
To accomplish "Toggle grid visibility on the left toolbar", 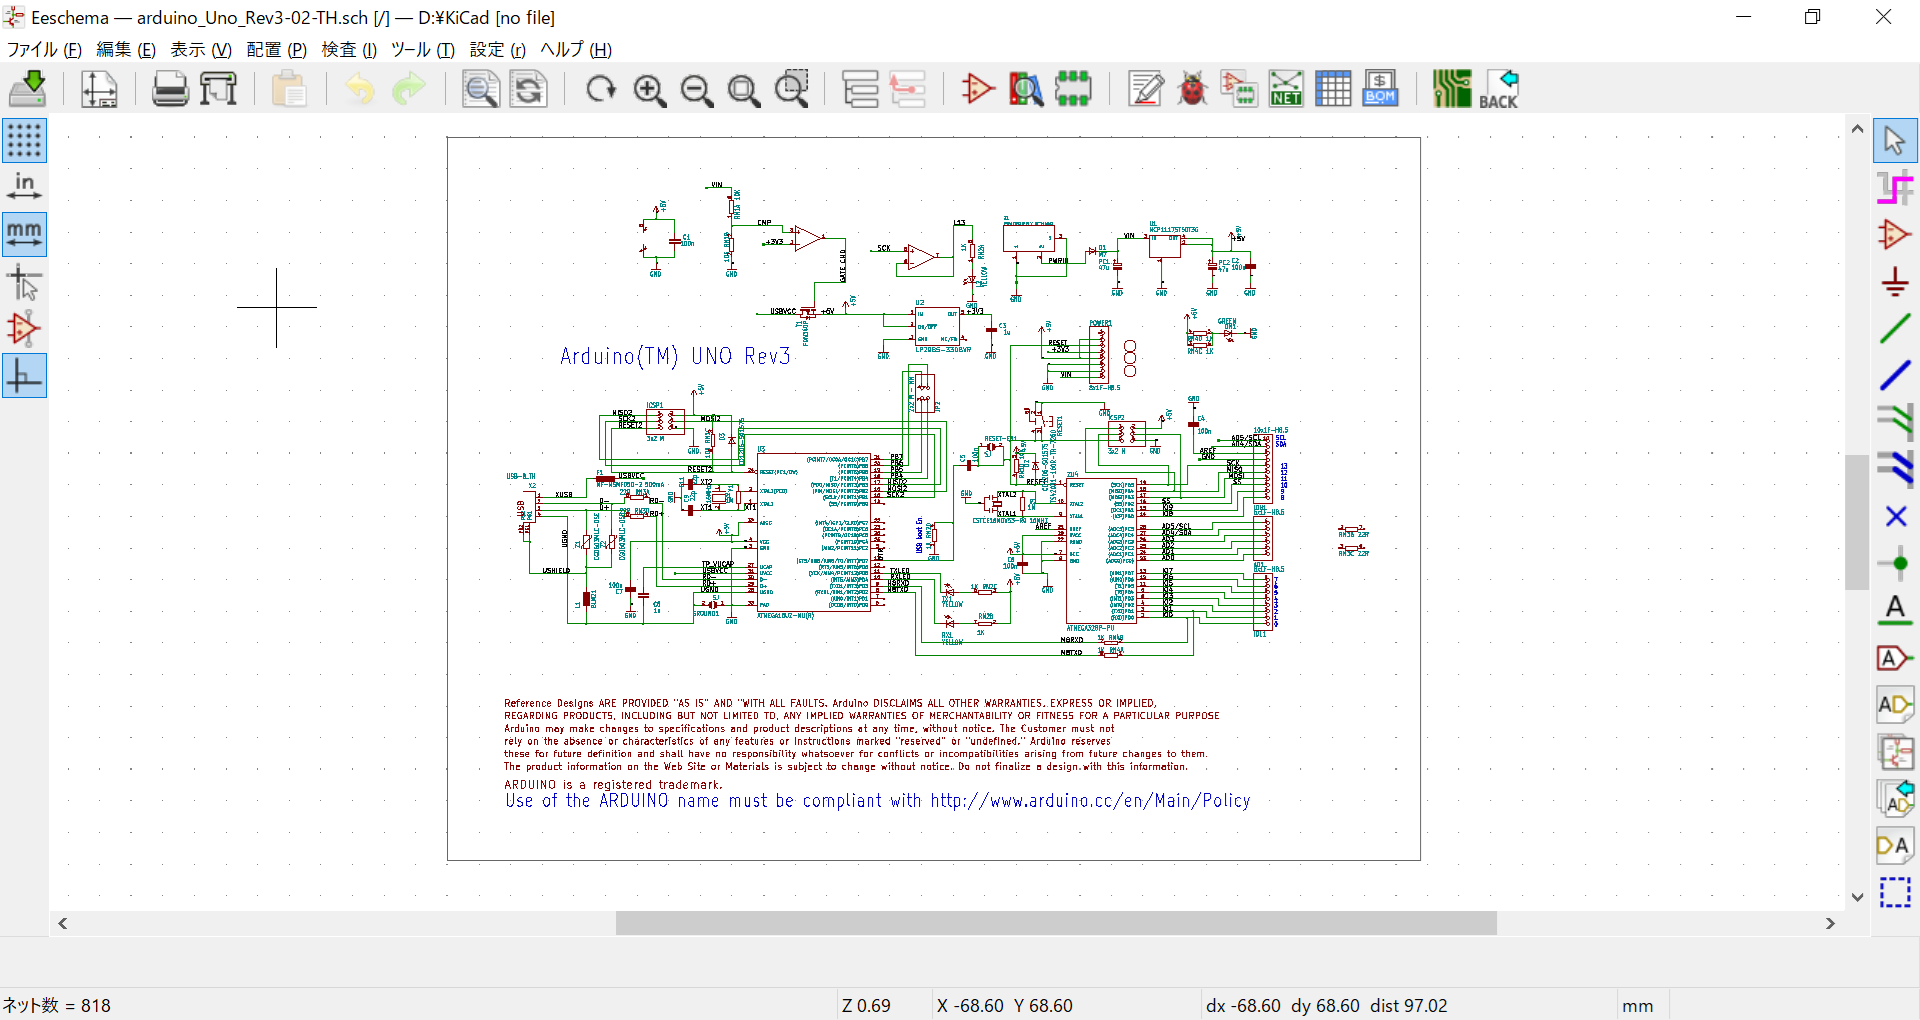I will click(24, 141).
